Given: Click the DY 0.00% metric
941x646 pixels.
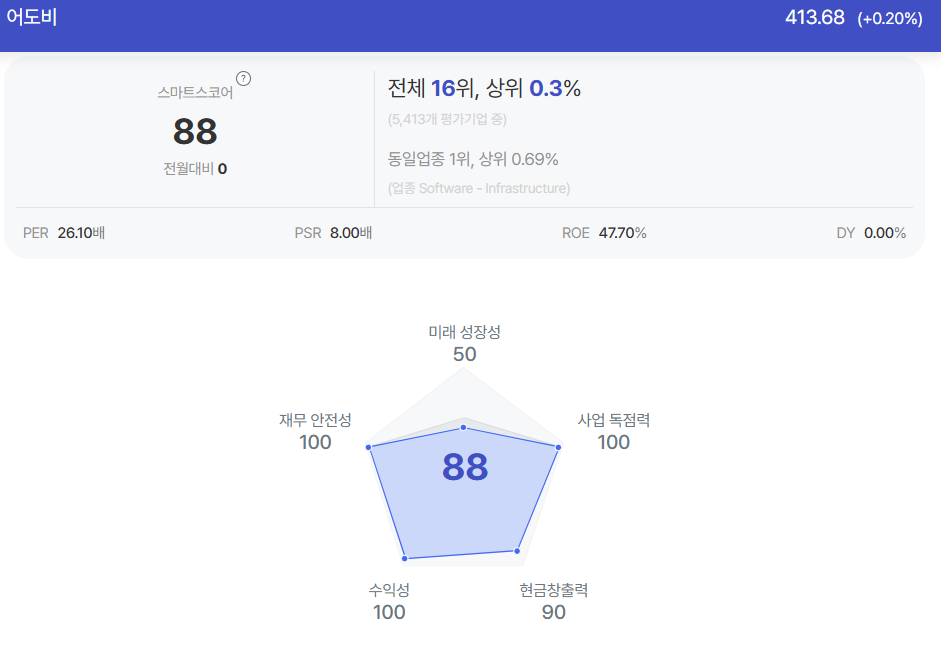Looking at the screenshot, I should (x=871, y=233).
